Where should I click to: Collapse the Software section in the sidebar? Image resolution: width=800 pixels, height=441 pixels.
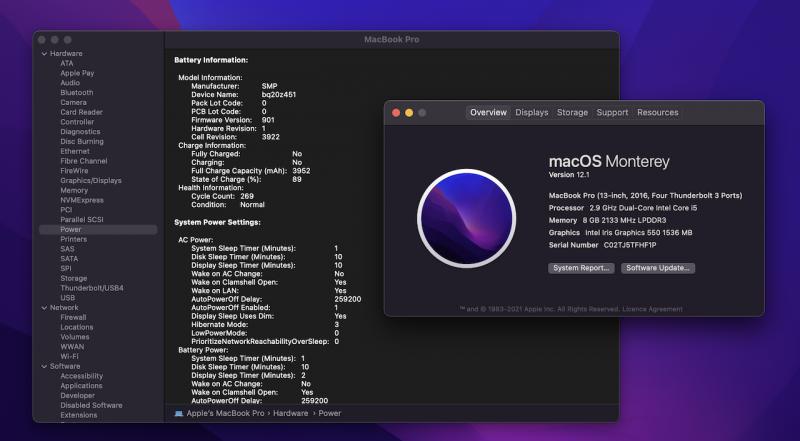click(44, 366)
